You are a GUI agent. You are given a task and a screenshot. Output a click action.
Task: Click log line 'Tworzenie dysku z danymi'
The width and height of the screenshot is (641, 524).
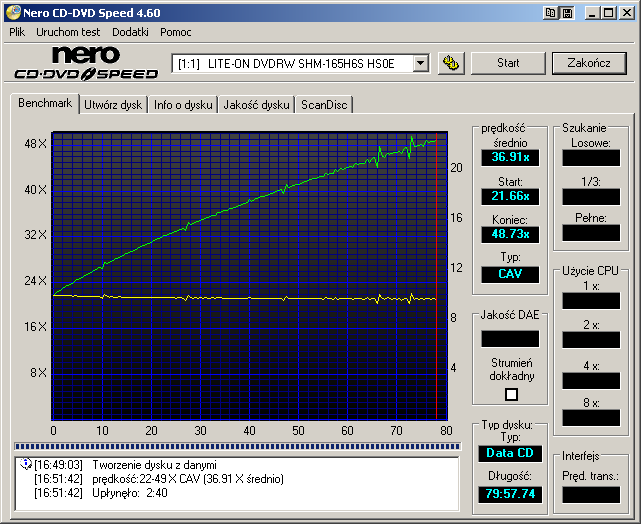(154, 465)
